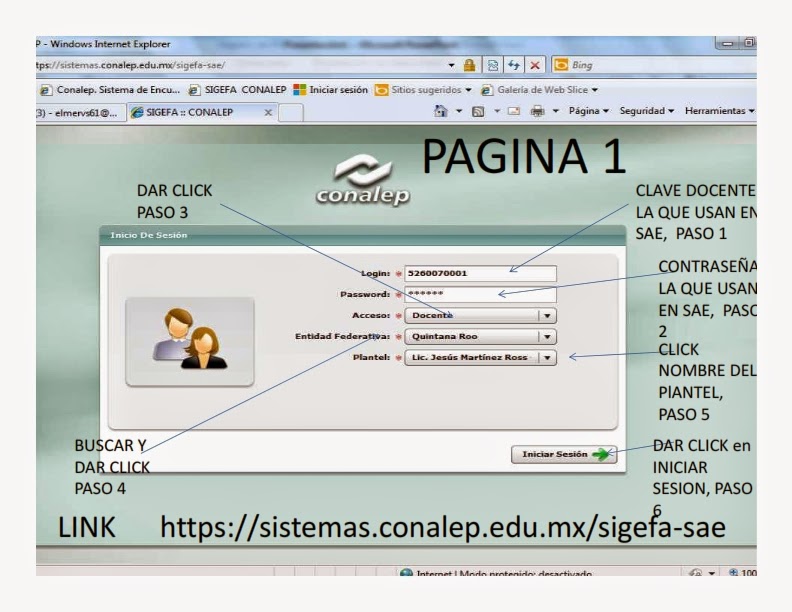The width and height of the screenshot is (792, 612).
Task: Click the refresh page icon
Action: [514, 65]
